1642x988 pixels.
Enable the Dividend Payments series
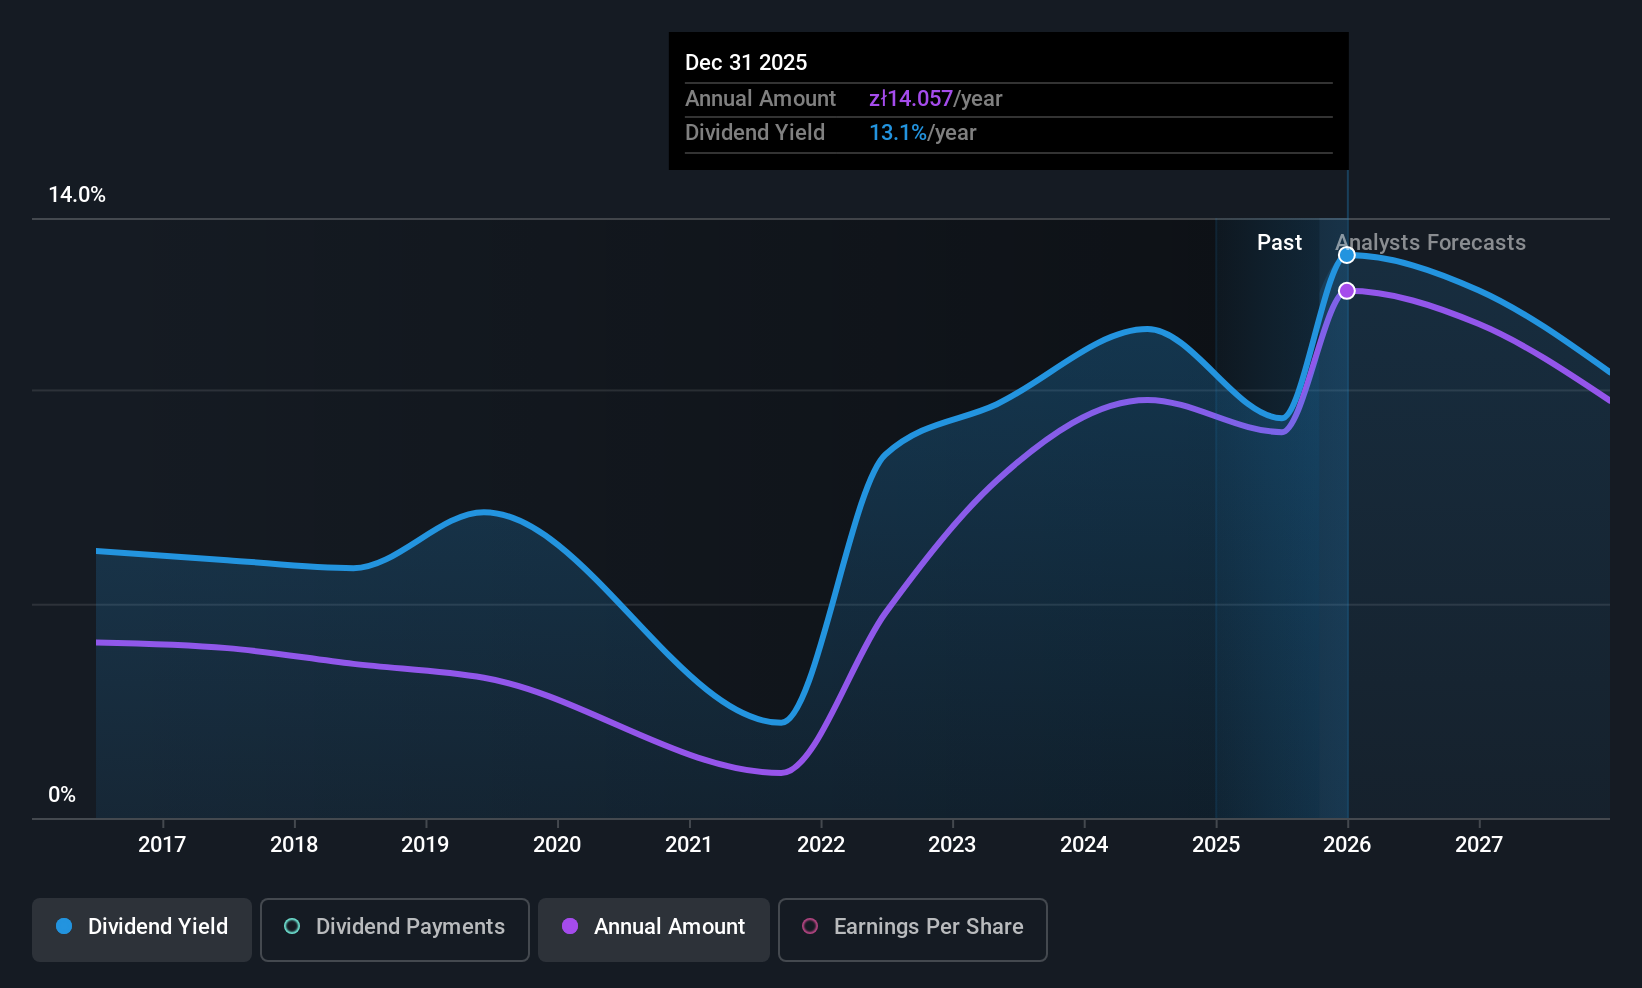[x=395, y=930]
